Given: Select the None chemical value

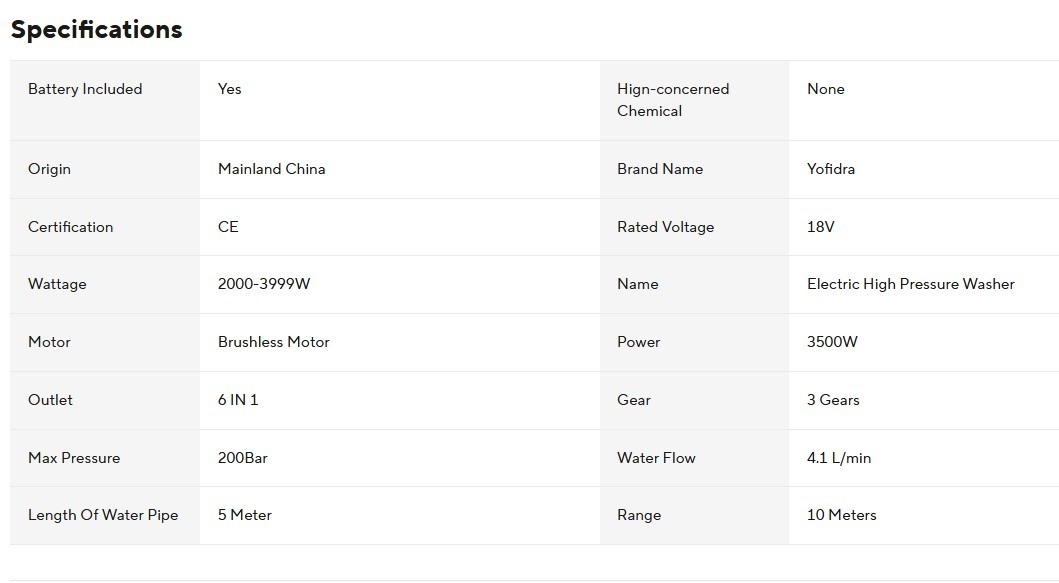Looking at the screenshot, I should pyautogui.click(x=825, y=89).
